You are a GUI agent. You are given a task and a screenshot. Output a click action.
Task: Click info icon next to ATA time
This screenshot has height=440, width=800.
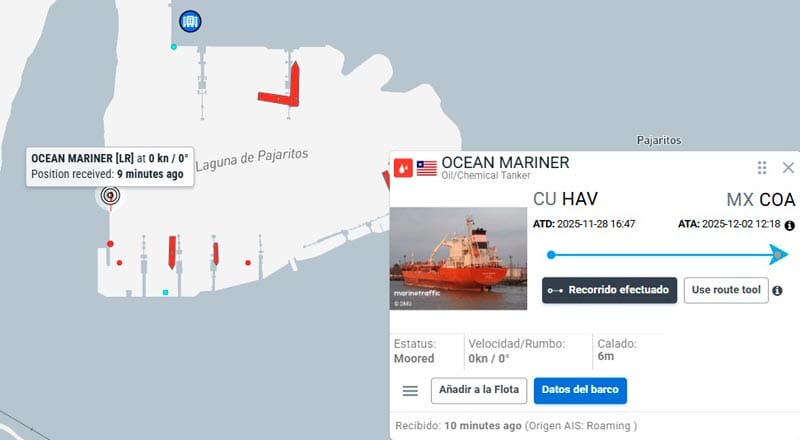(x=790, y=225)
